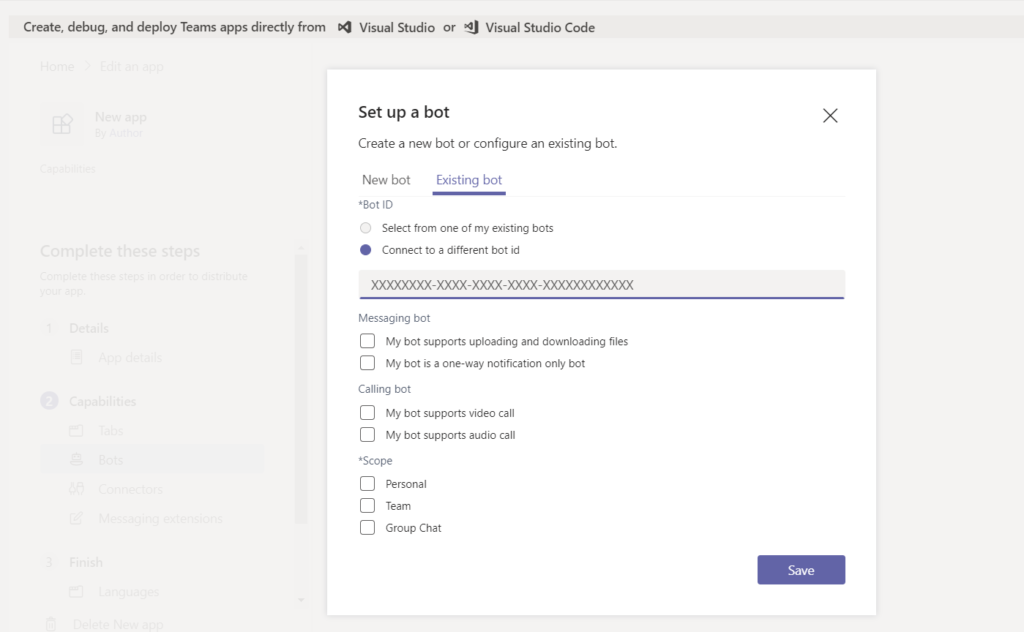The image size is (1024, 632).
Task: Click the Visual Studio logo icon
Action: [345, 28]
